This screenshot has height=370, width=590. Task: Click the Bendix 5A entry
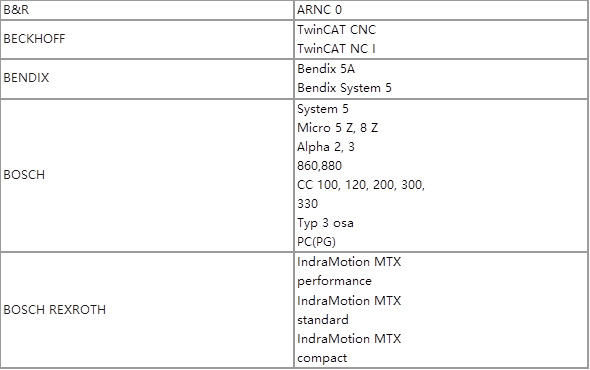[326, 69]
